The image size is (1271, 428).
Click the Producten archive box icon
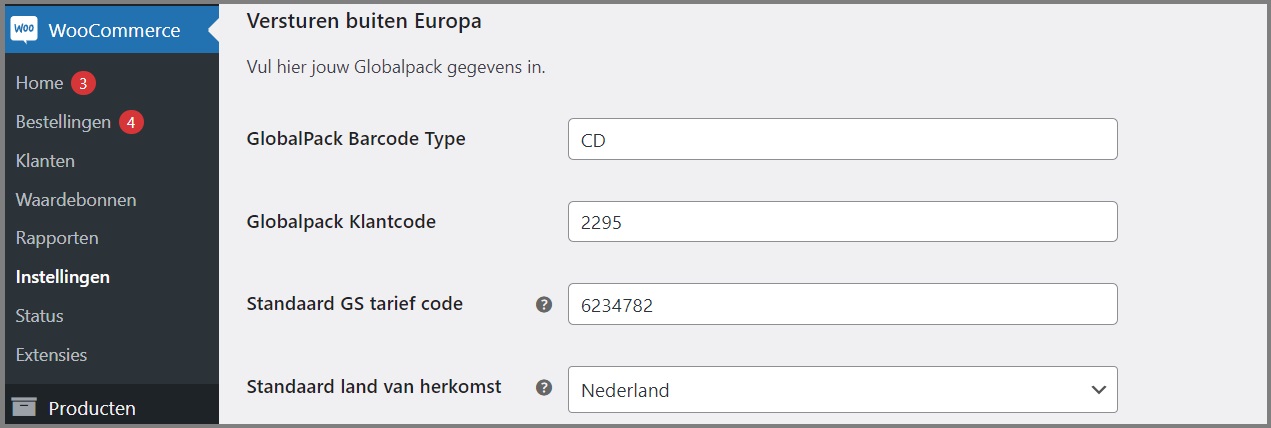pos(23,408)
